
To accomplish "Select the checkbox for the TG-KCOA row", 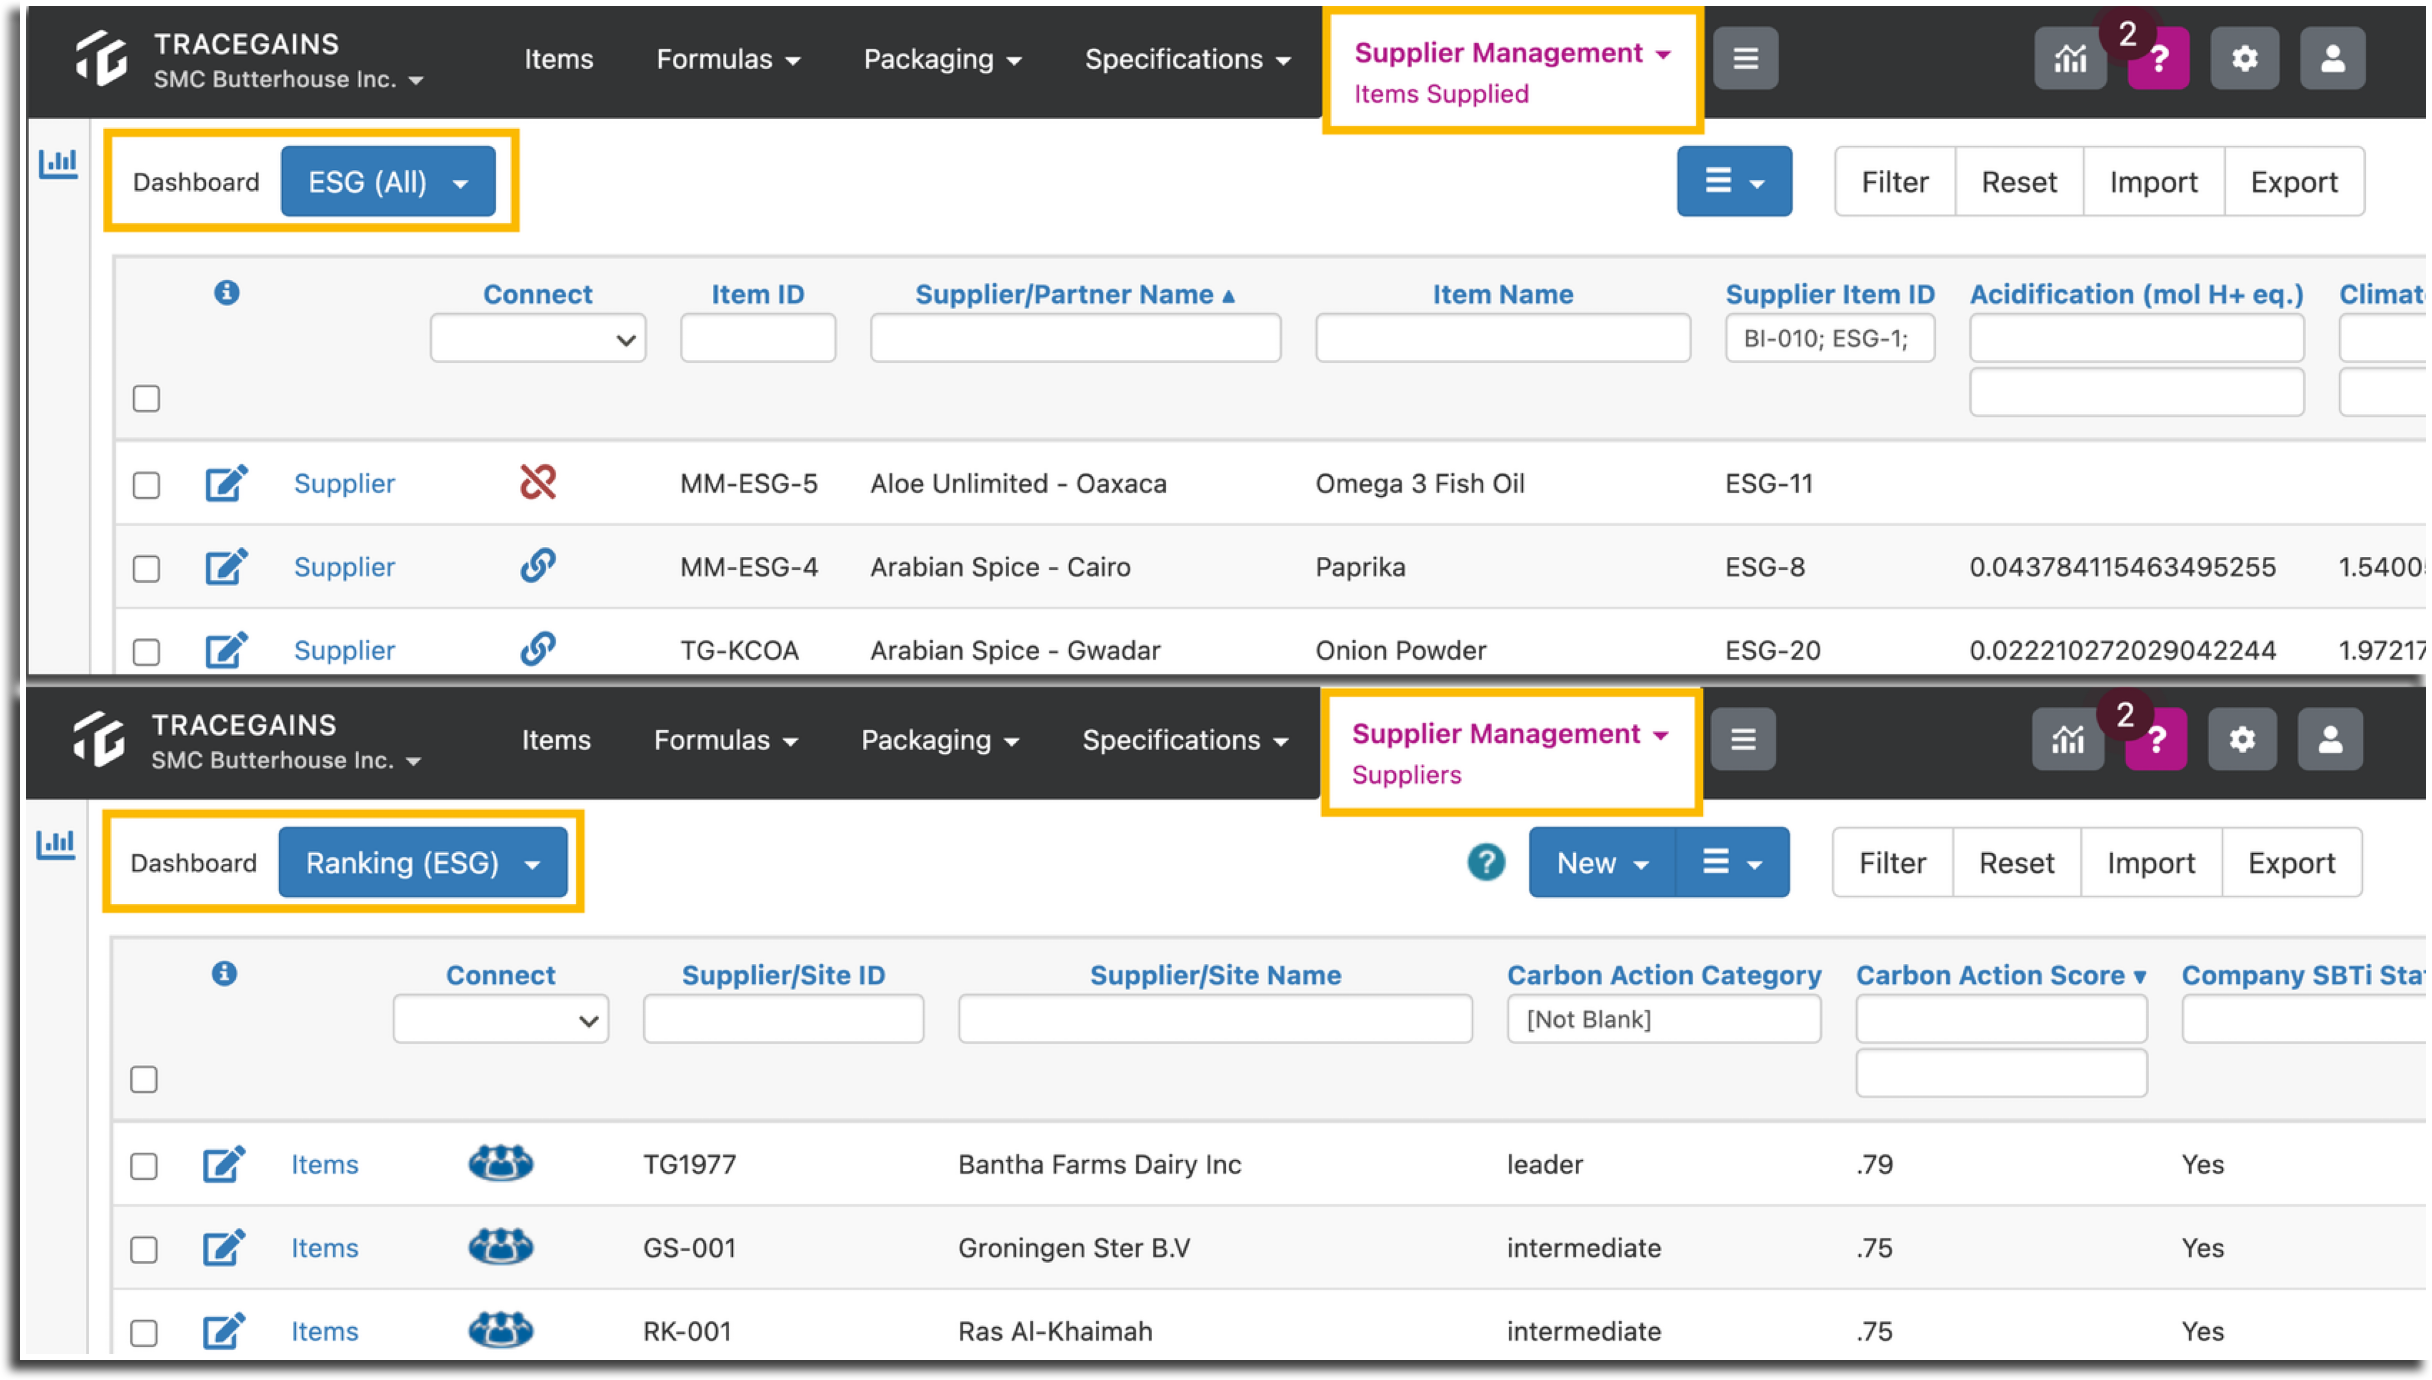I will 147,652.
